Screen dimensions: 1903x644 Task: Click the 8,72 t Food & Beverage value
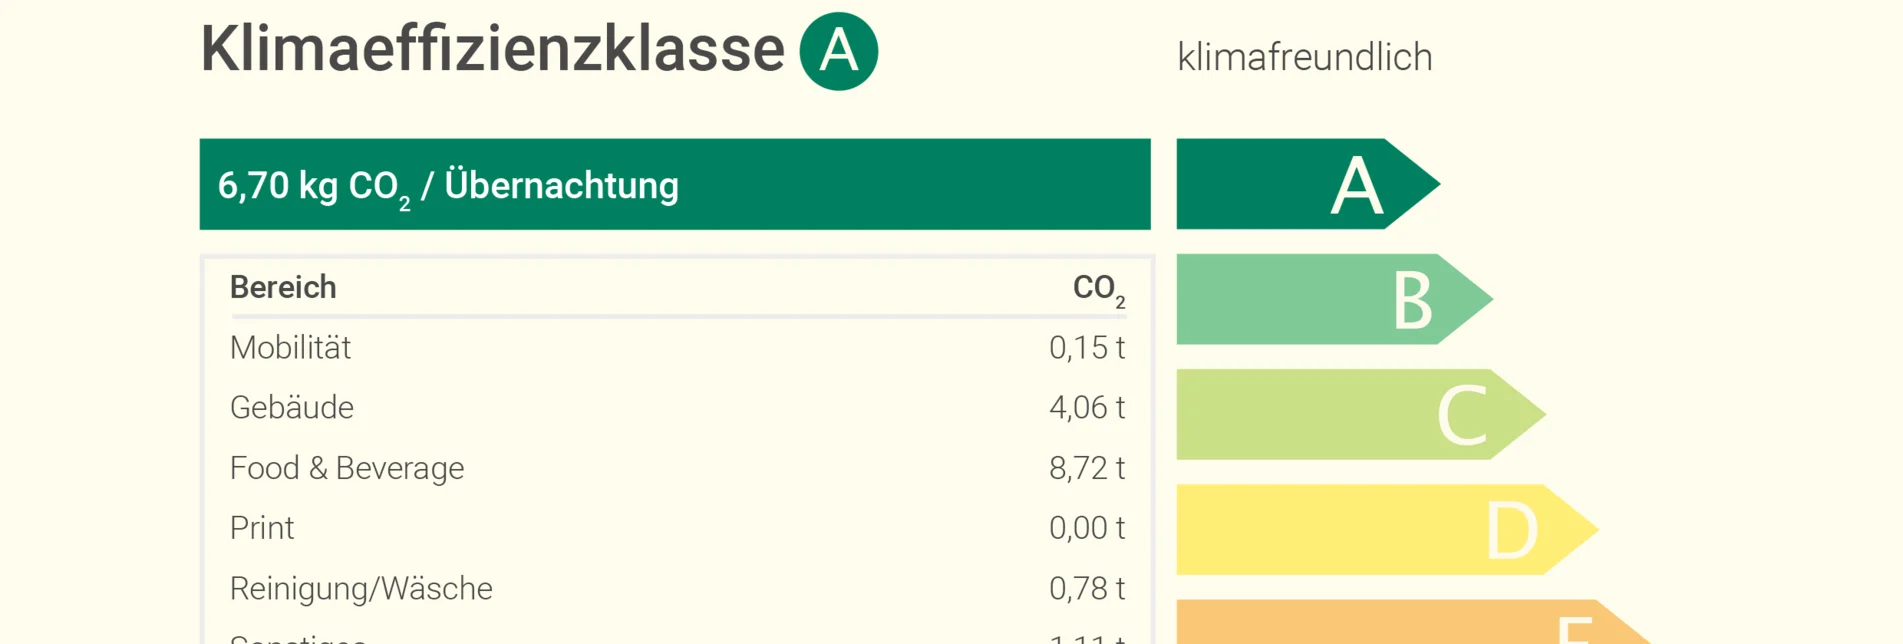(1087, 468)
